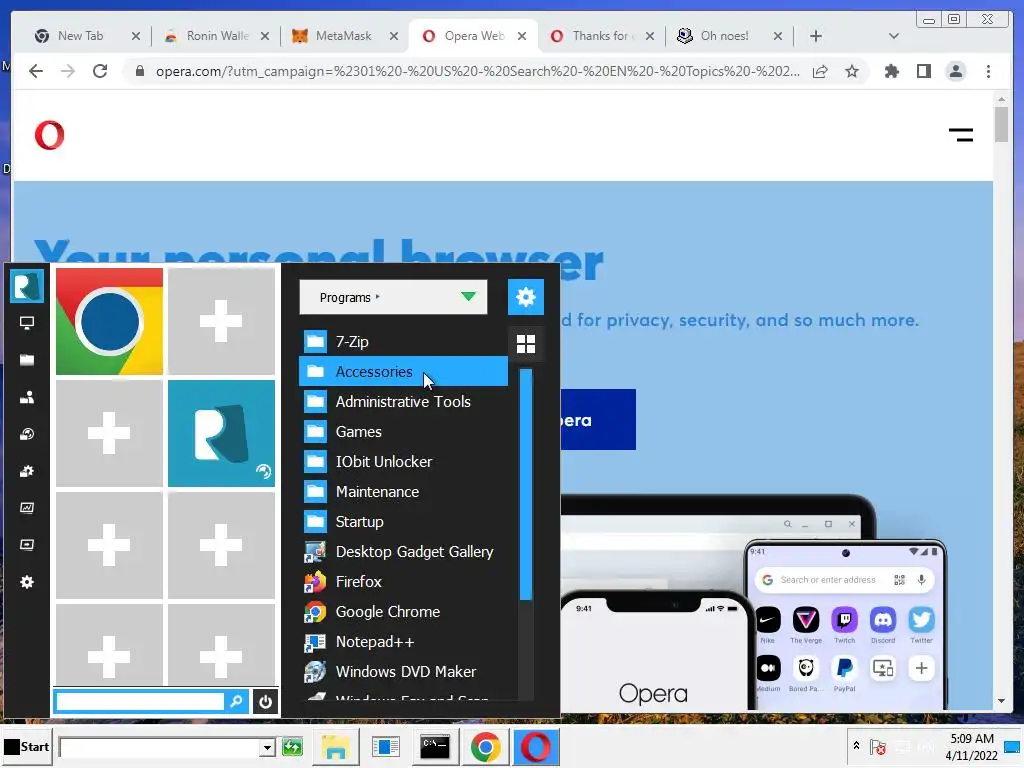Open command prompt on taskbar
The image size is (1024, 768).
tap(435, 747)
